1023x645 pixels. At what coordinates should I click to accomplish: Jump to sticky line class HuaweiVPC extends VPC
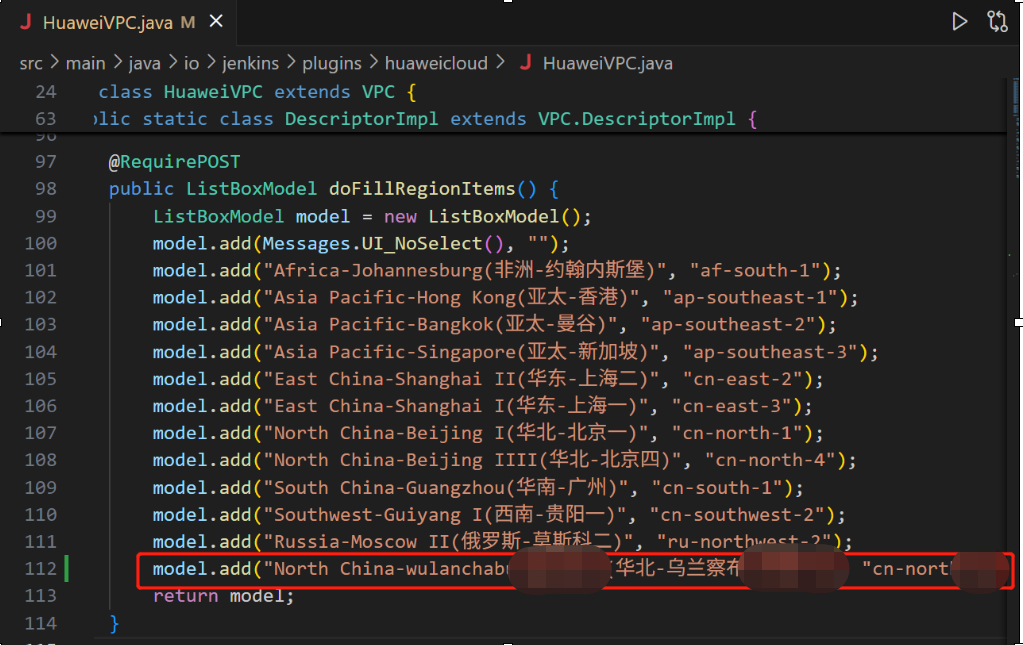258,92
